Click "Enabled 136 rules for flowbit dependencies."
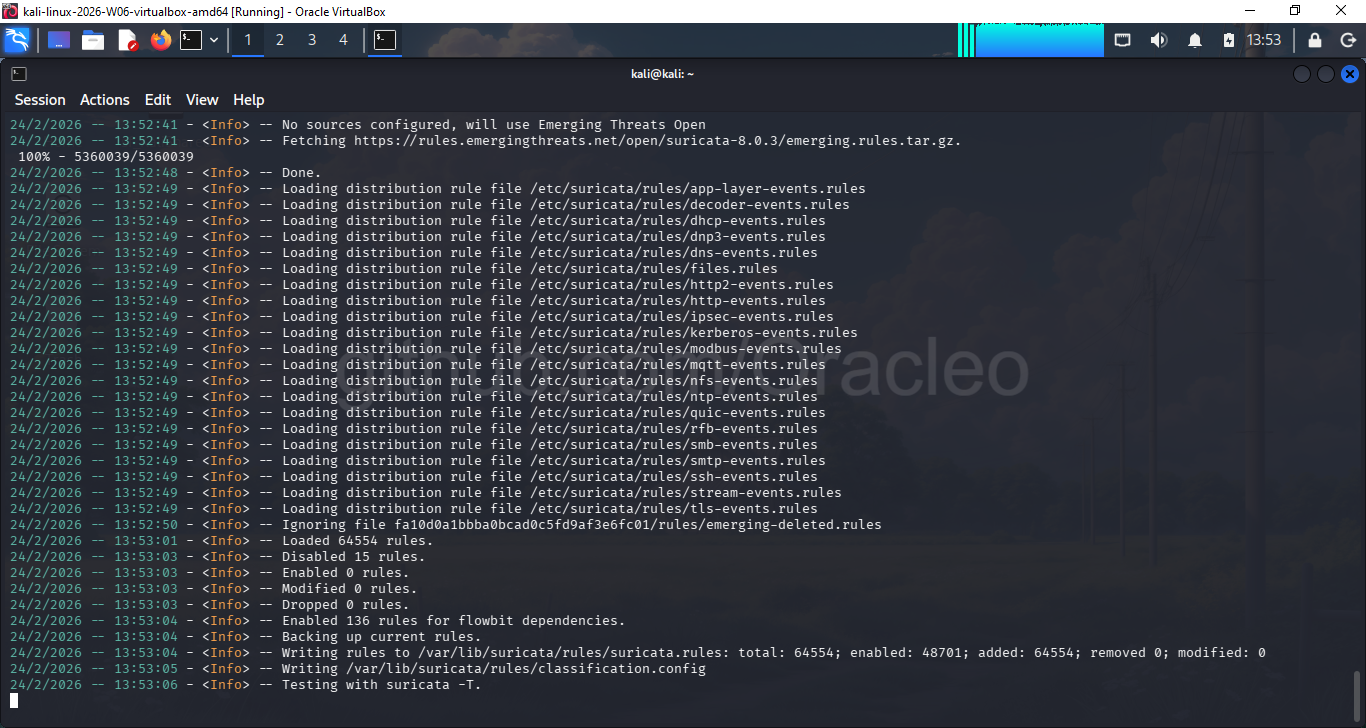 (x=454, y=621)
